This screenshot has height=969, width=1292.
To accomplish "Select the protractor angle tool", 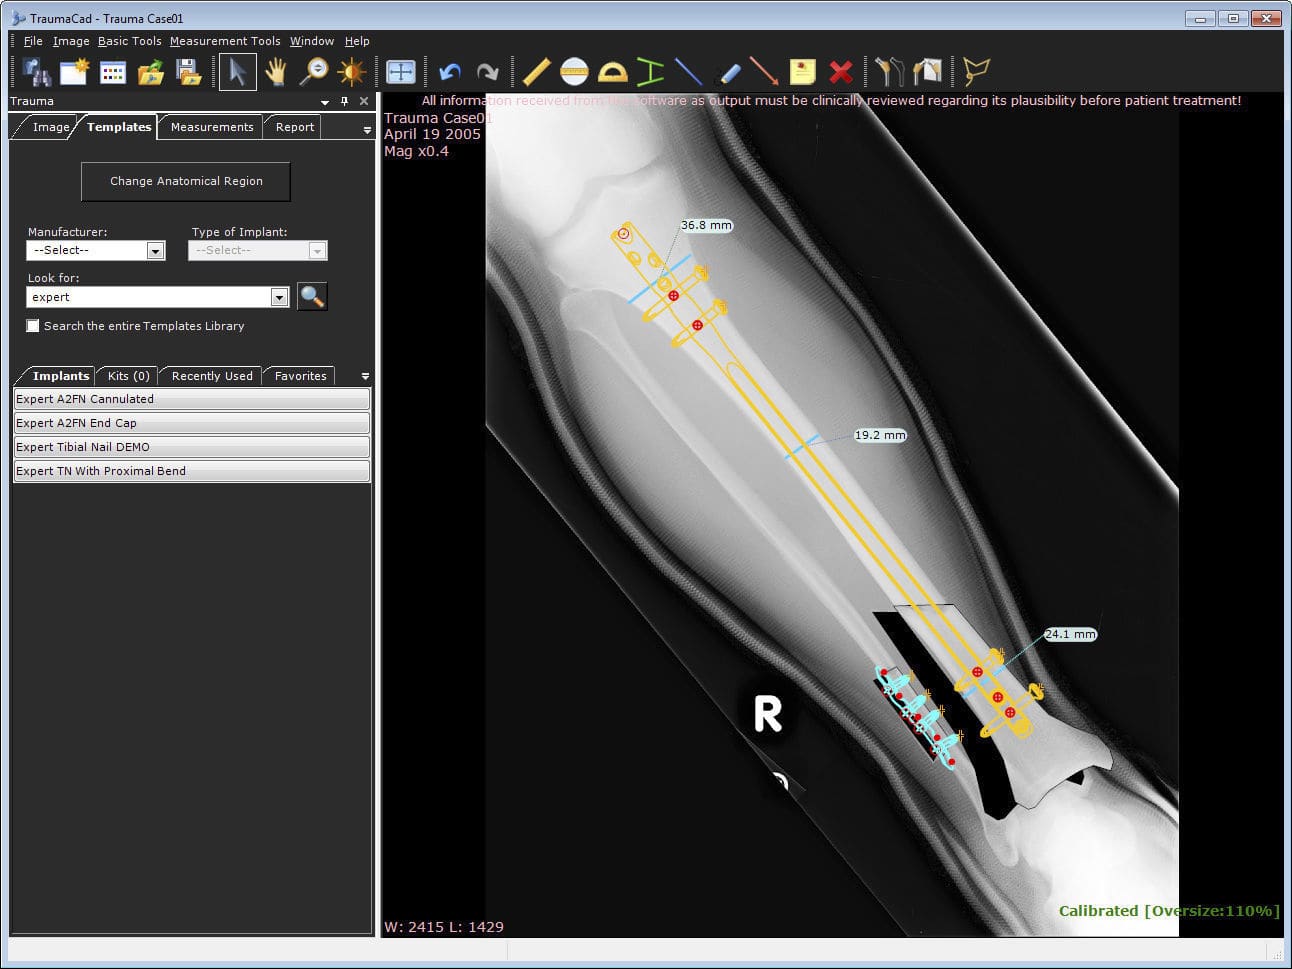I will pos(612,71).
